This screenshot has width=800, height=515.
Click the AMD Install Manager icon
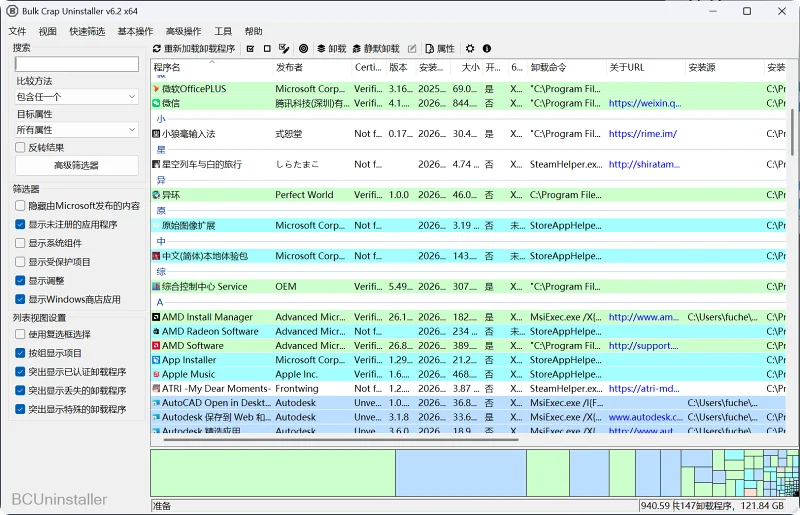[156, 317]
